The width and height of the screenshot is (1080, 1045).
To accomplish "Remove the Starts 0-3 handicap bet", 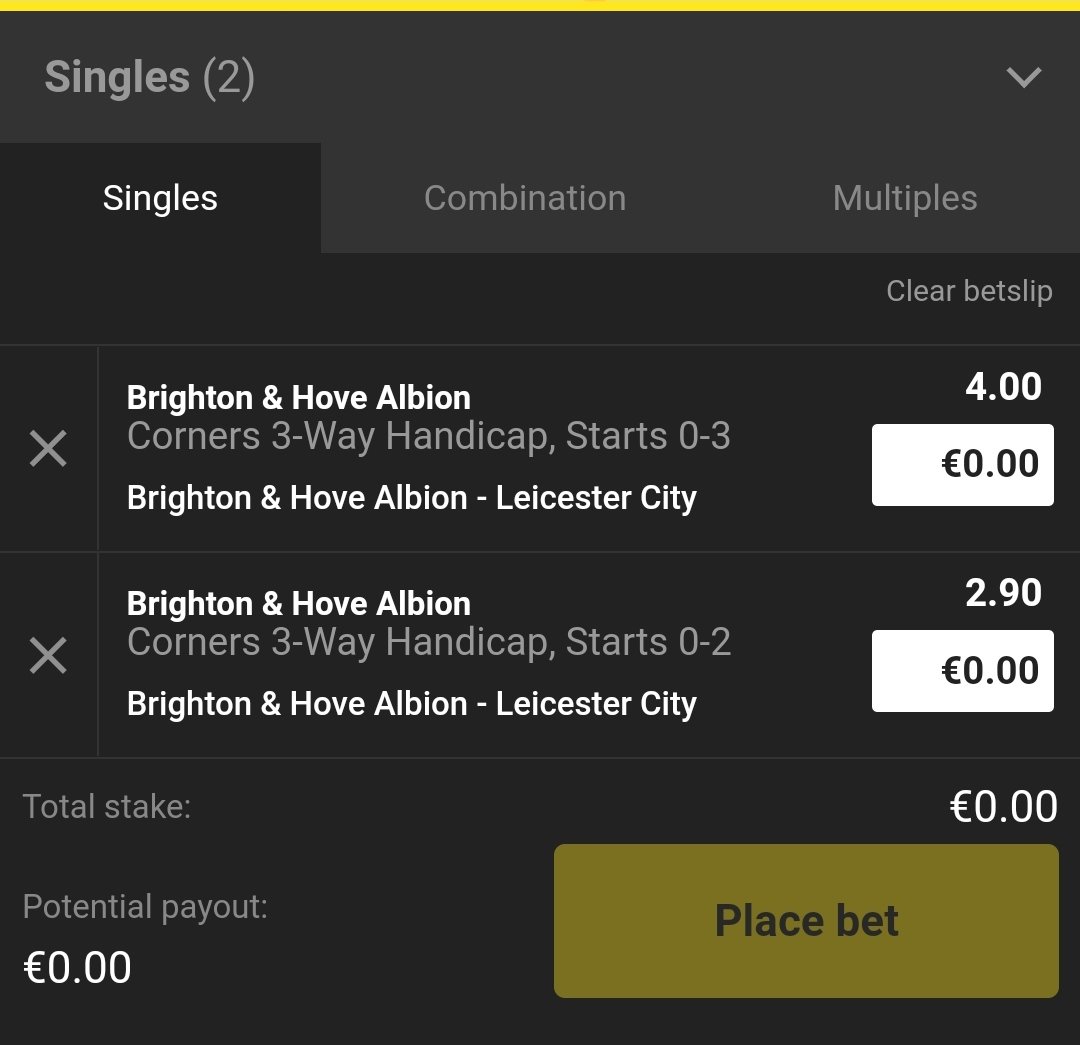I will coord(48,450).
